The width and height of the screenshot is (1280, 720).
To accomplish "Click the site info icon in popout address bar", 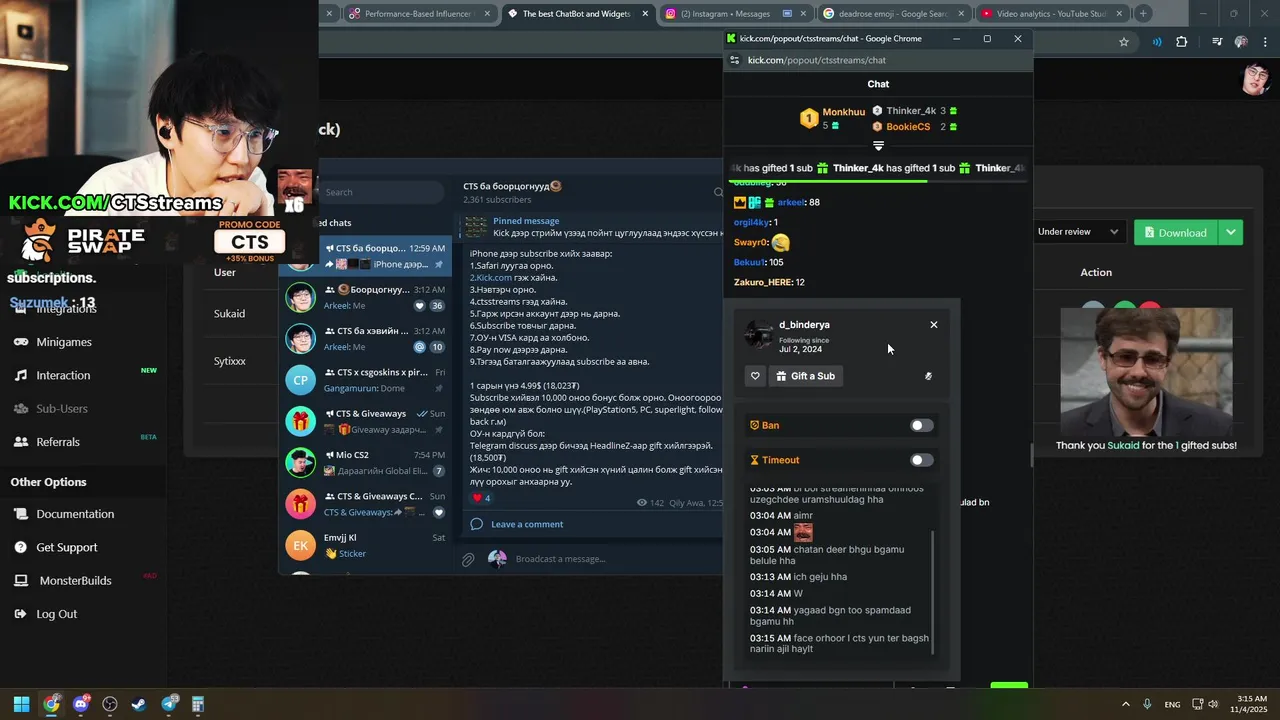I will click(735, 60).
